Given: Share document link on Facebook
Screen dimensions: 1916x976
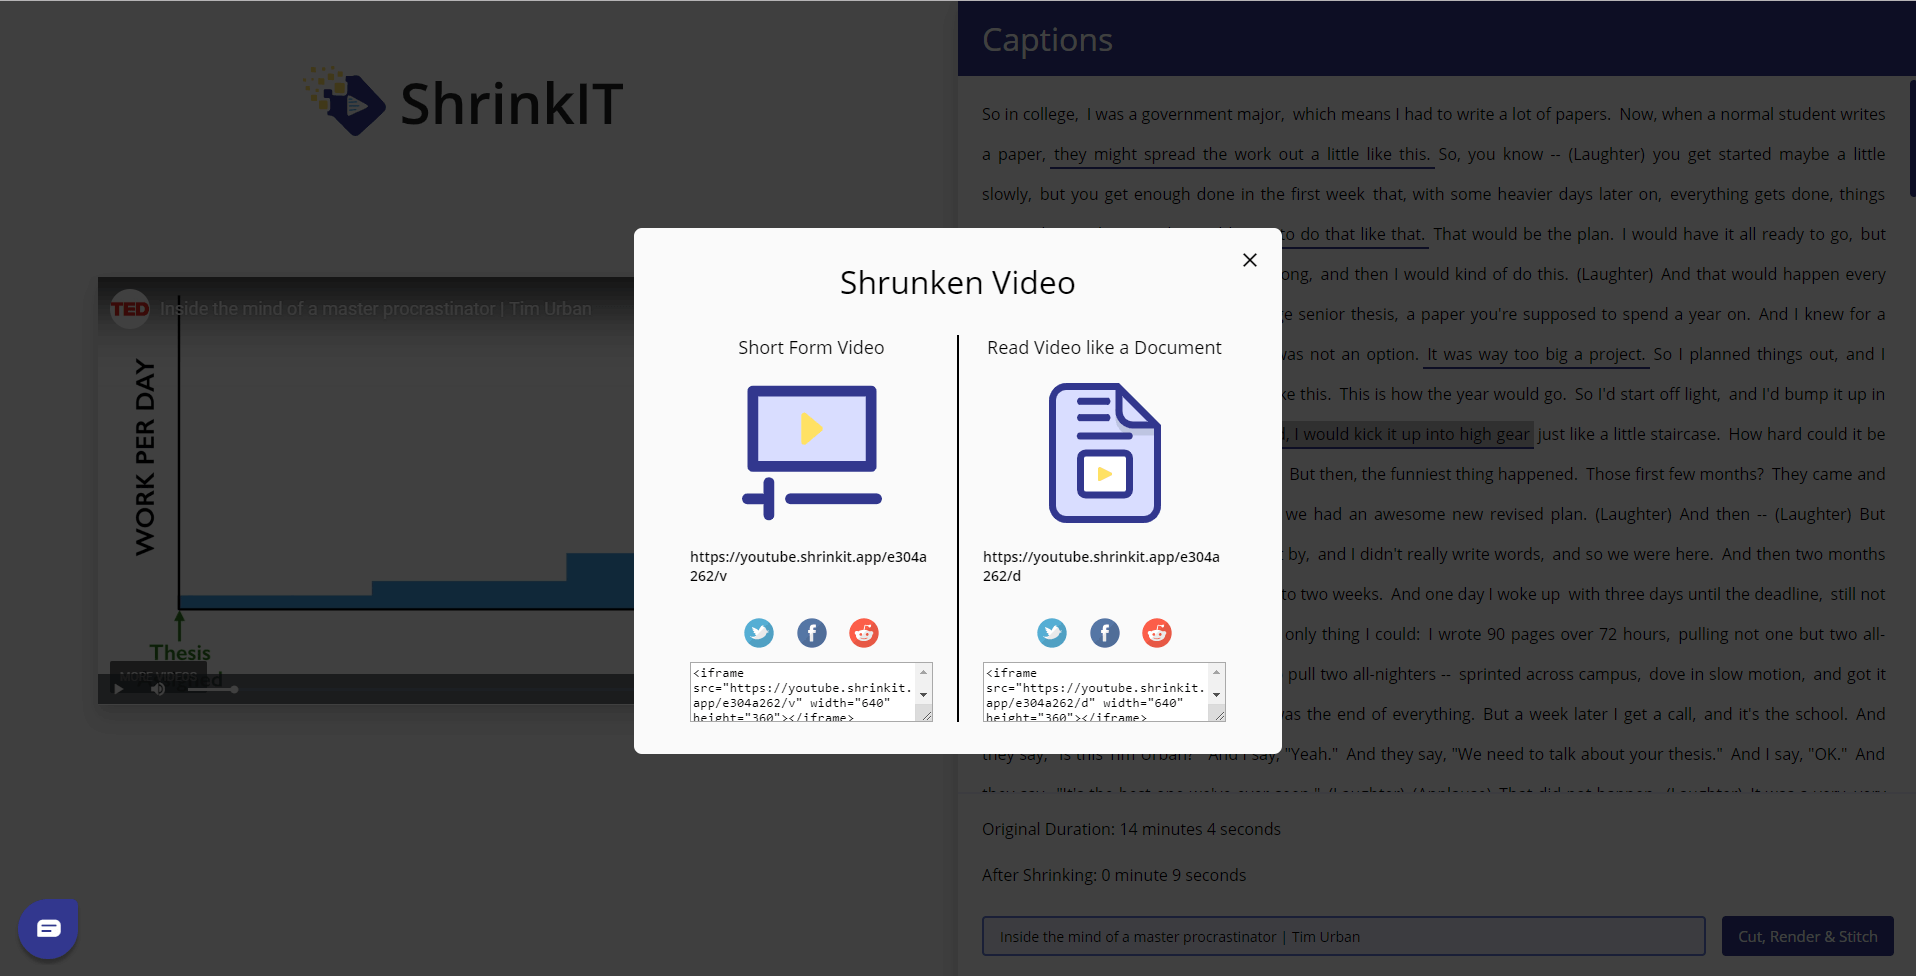Looking at the screenshot, I should tap(1104, 633).
